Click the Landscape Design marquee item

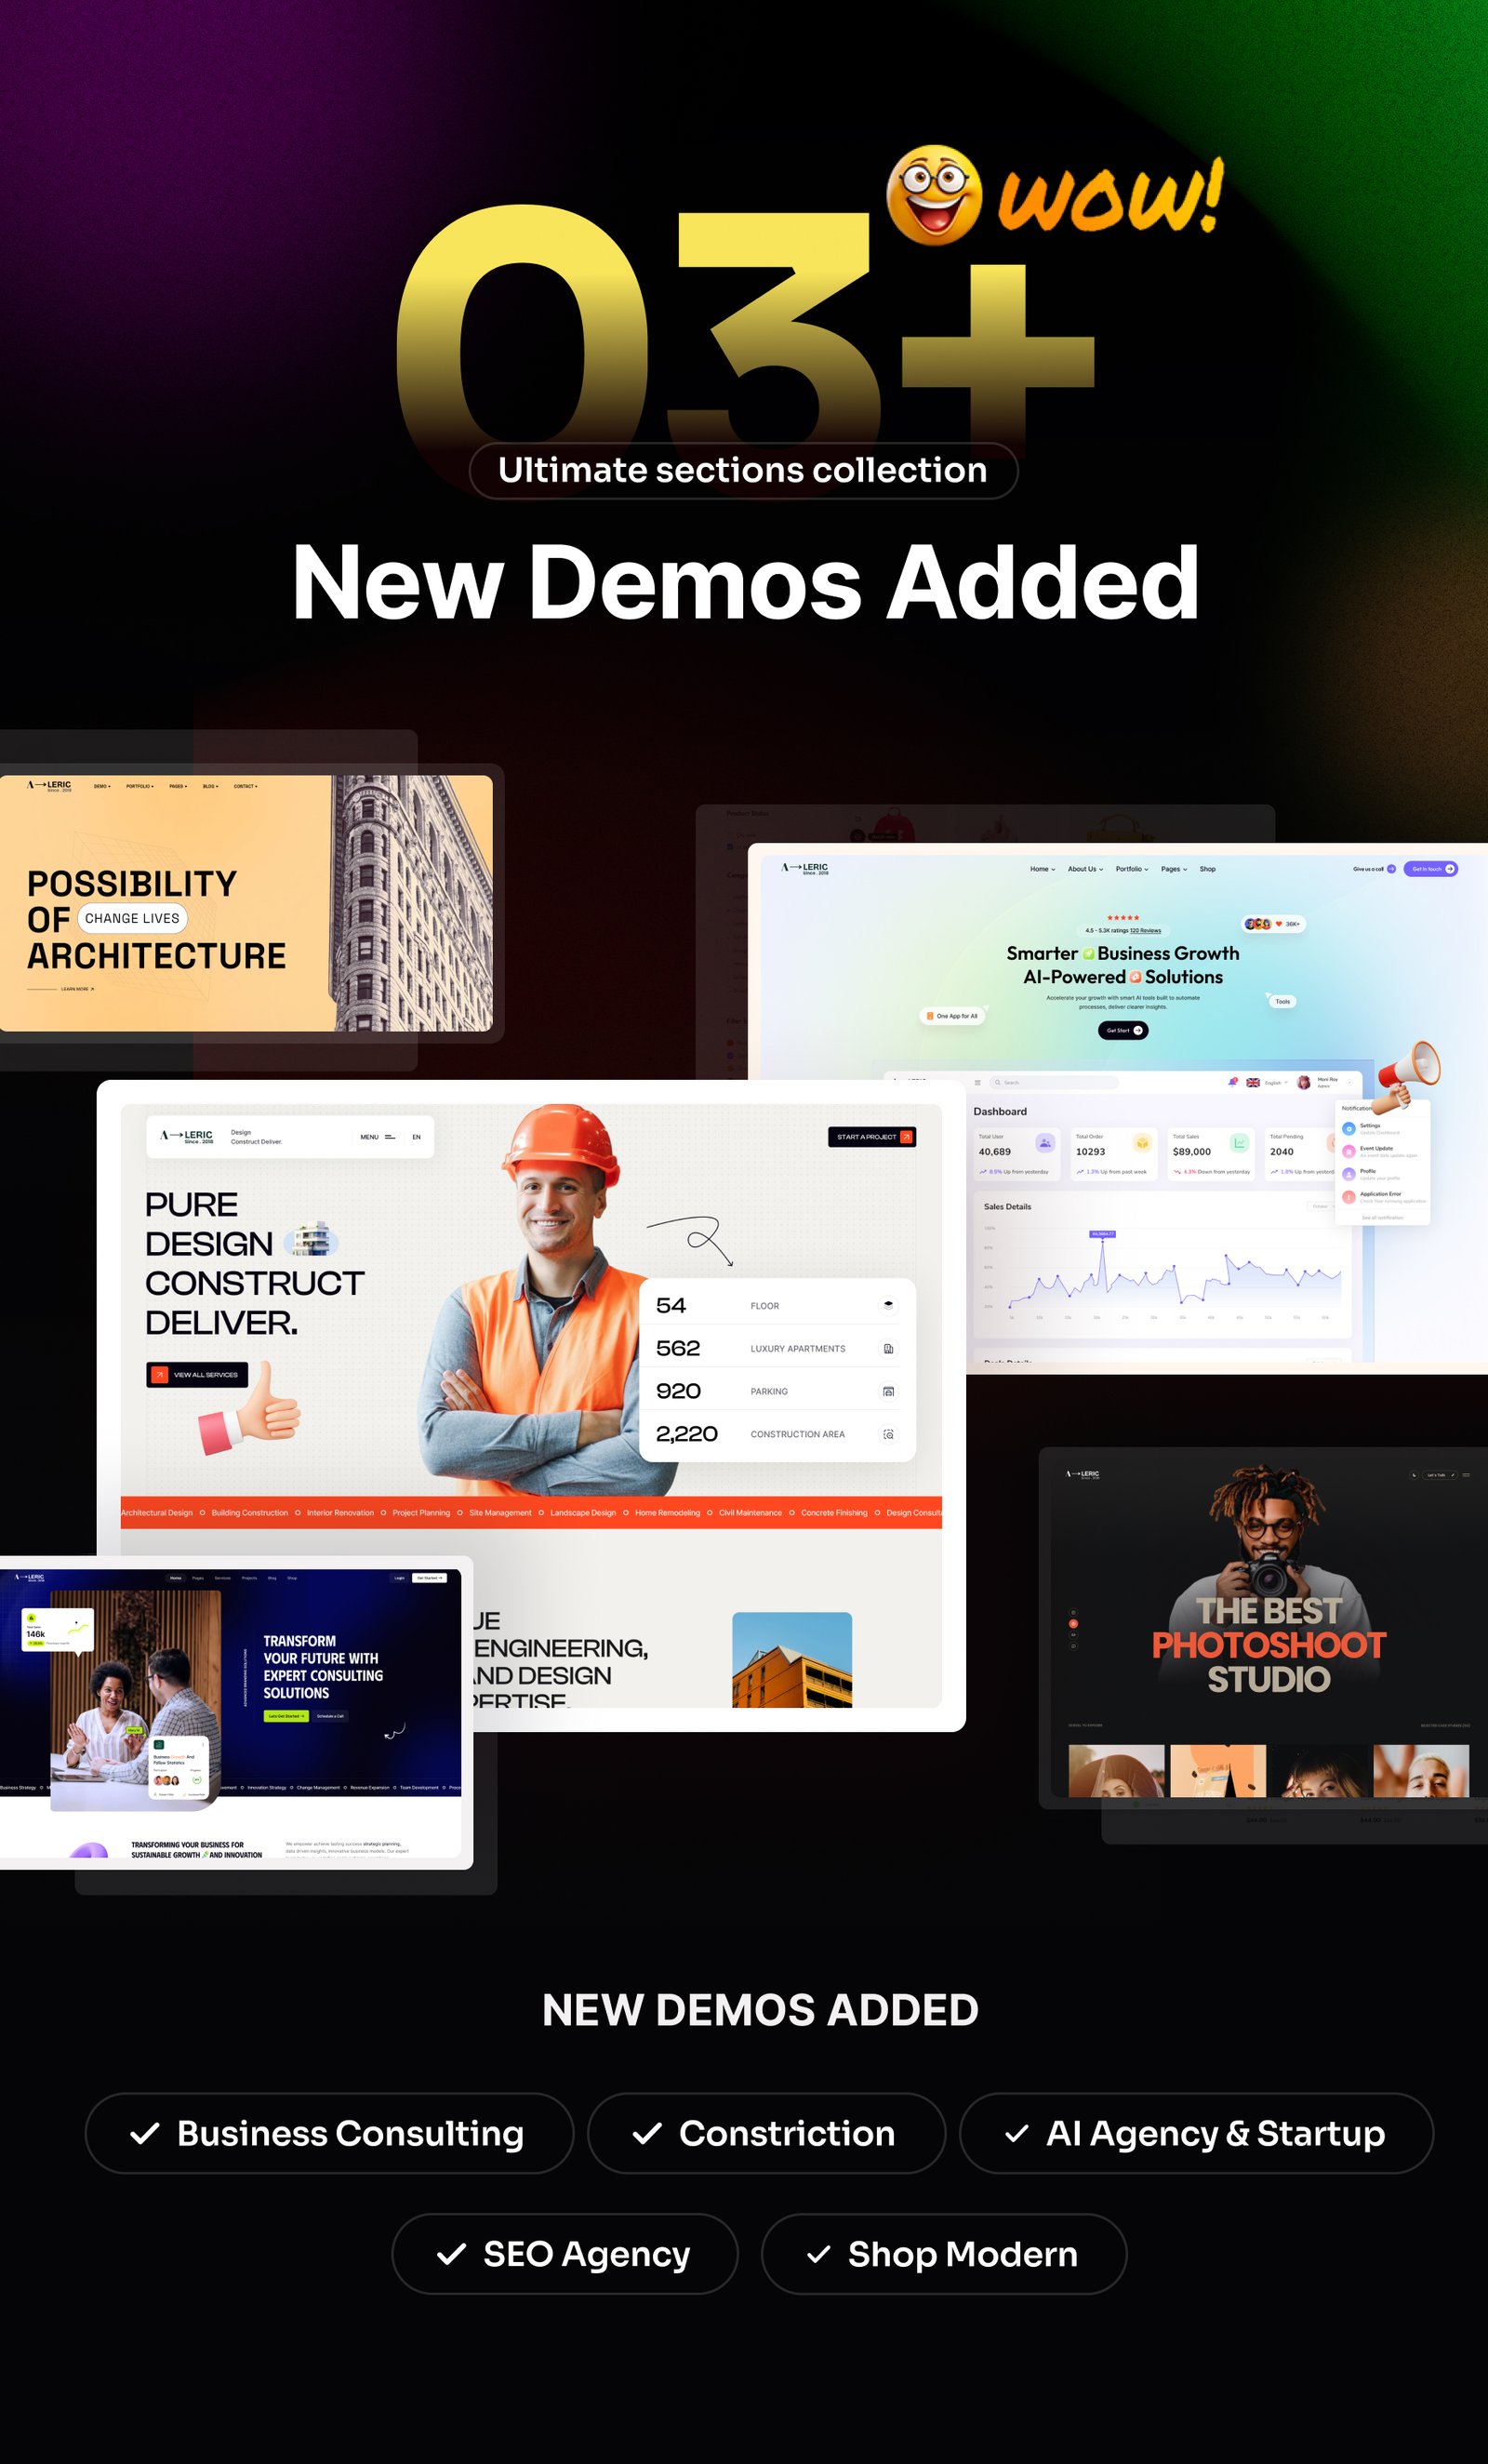[x=583, y=1513]
